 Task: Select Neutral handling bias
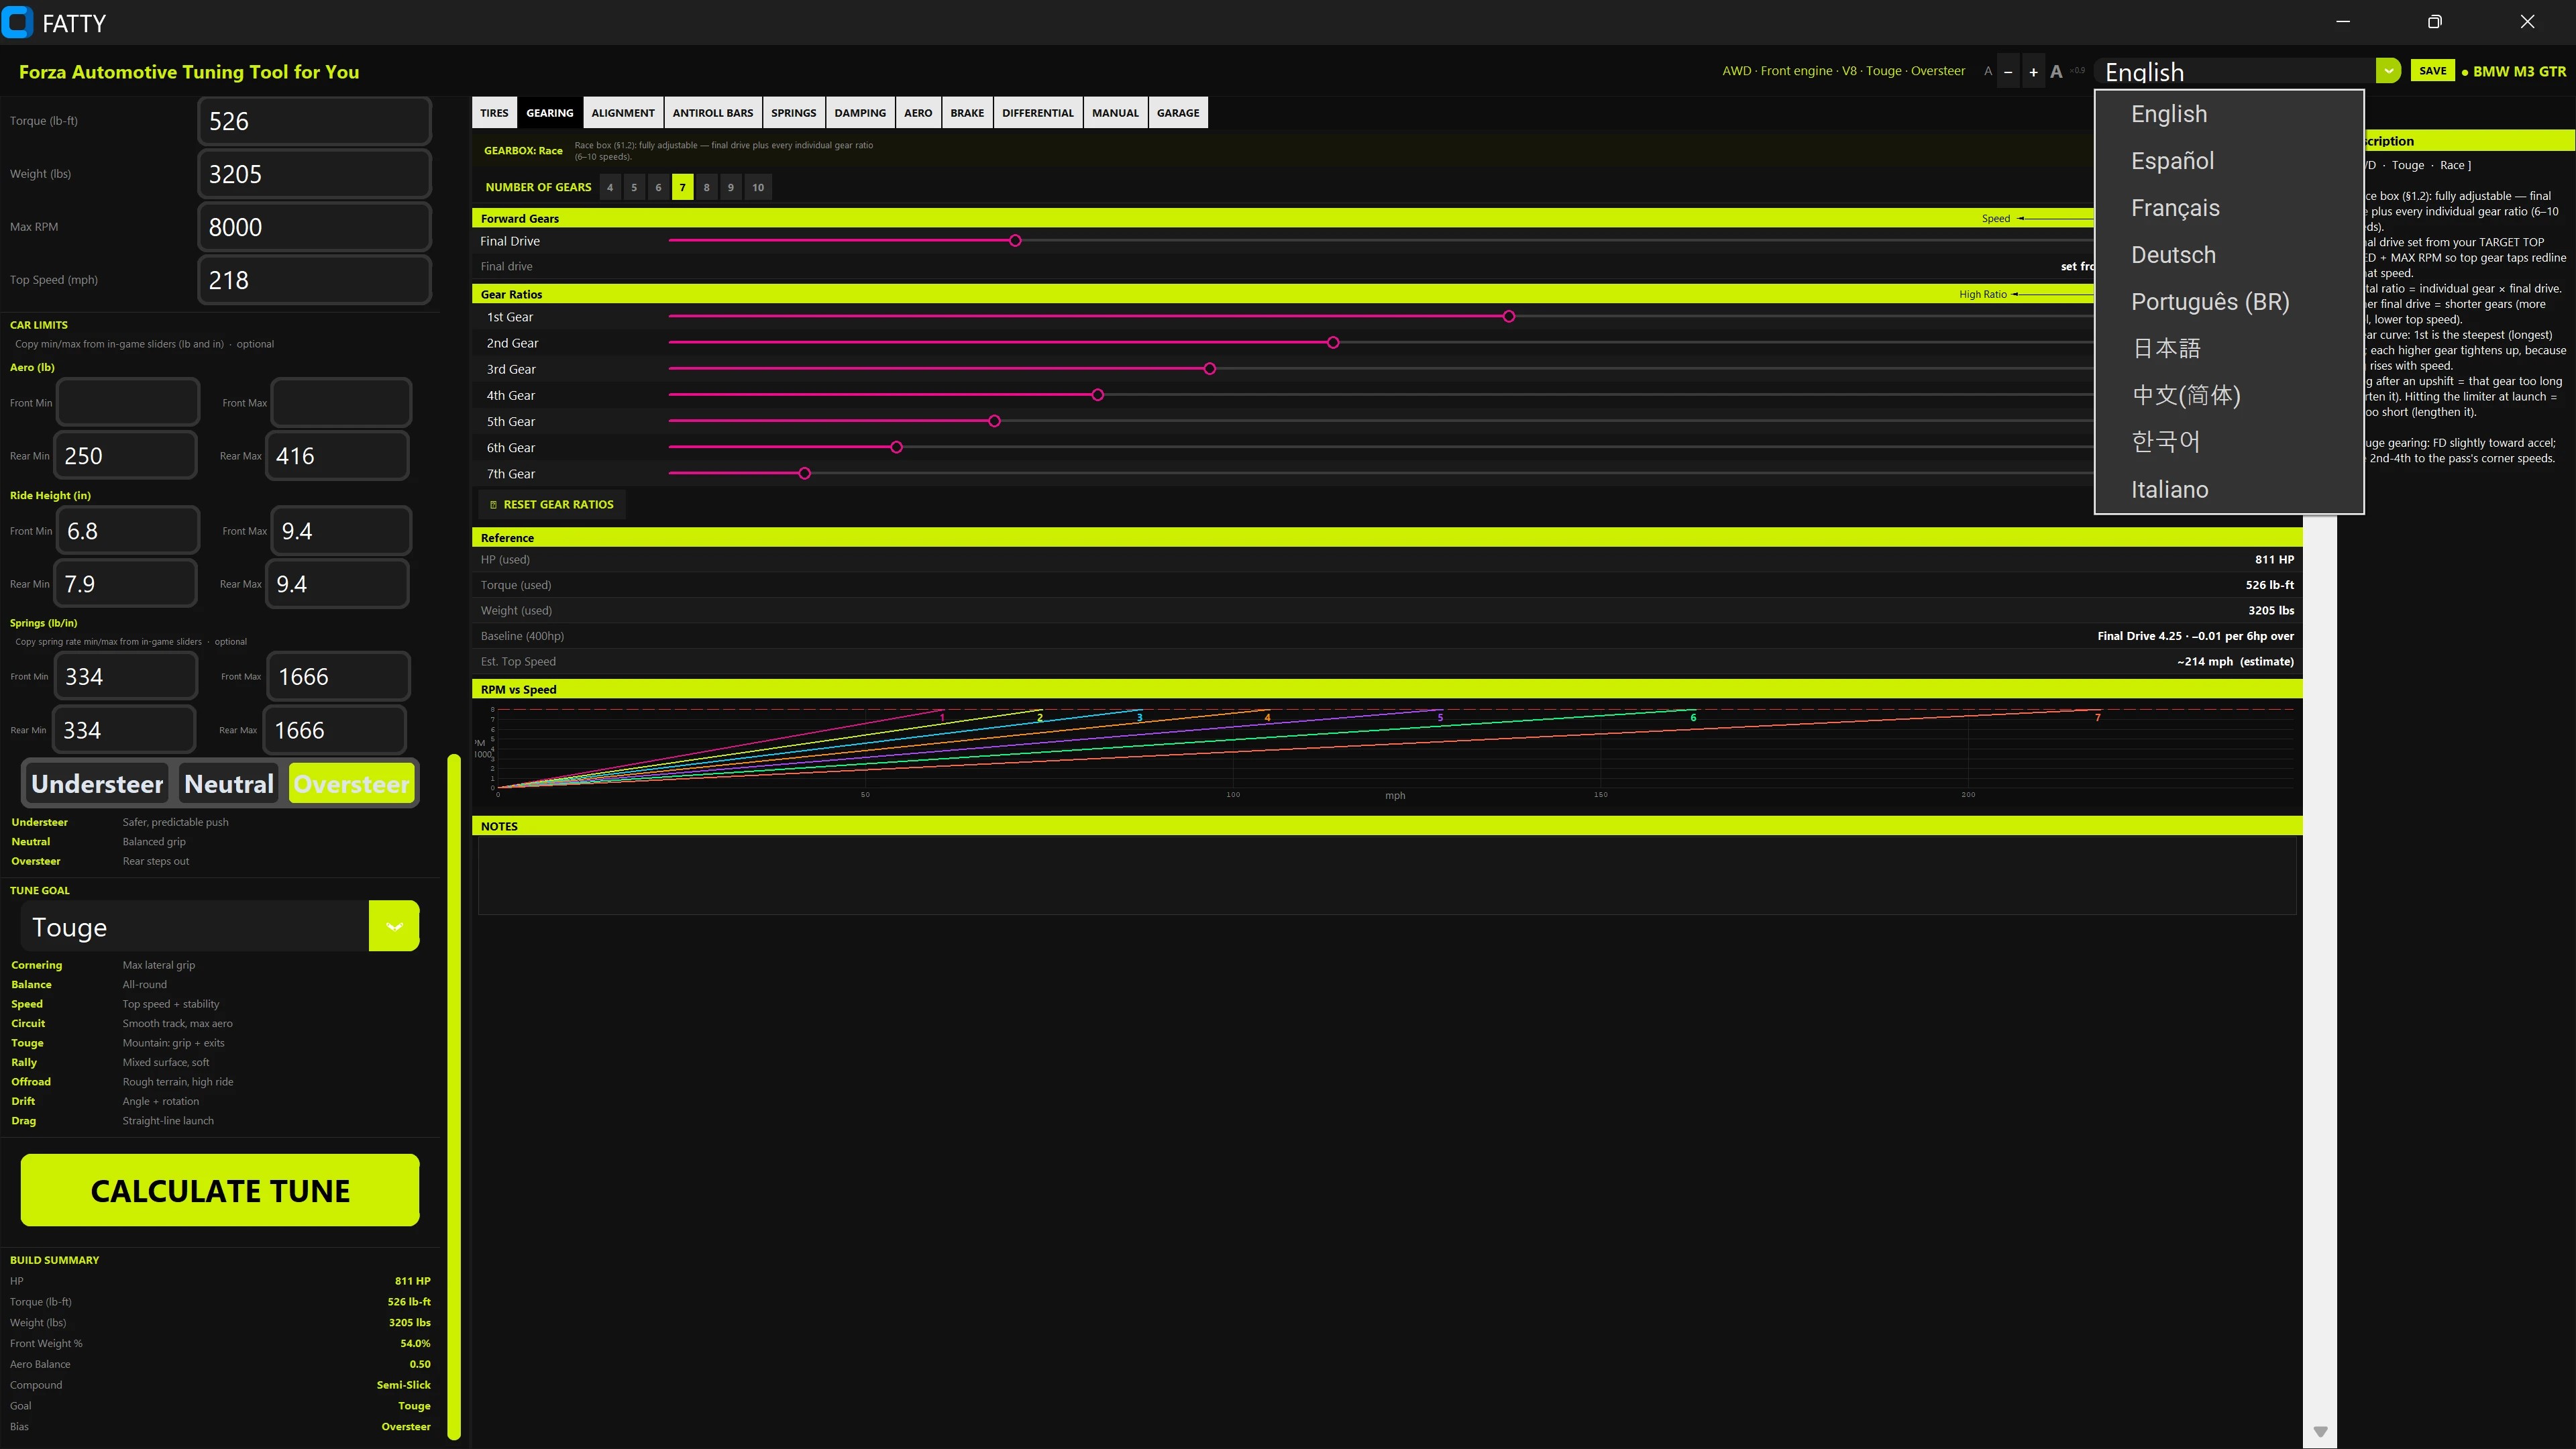pyautogui.click(x=229, y=784)
